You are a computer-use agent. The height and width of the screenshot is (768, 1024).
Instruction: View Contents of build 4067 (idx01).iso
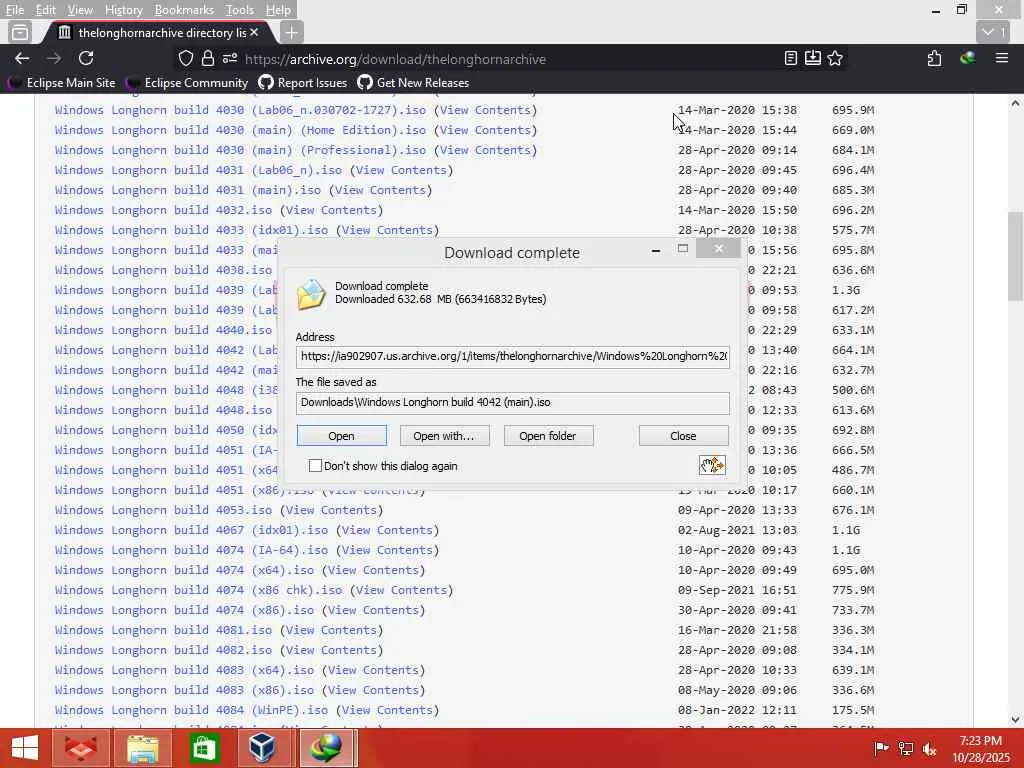(387, 530)
